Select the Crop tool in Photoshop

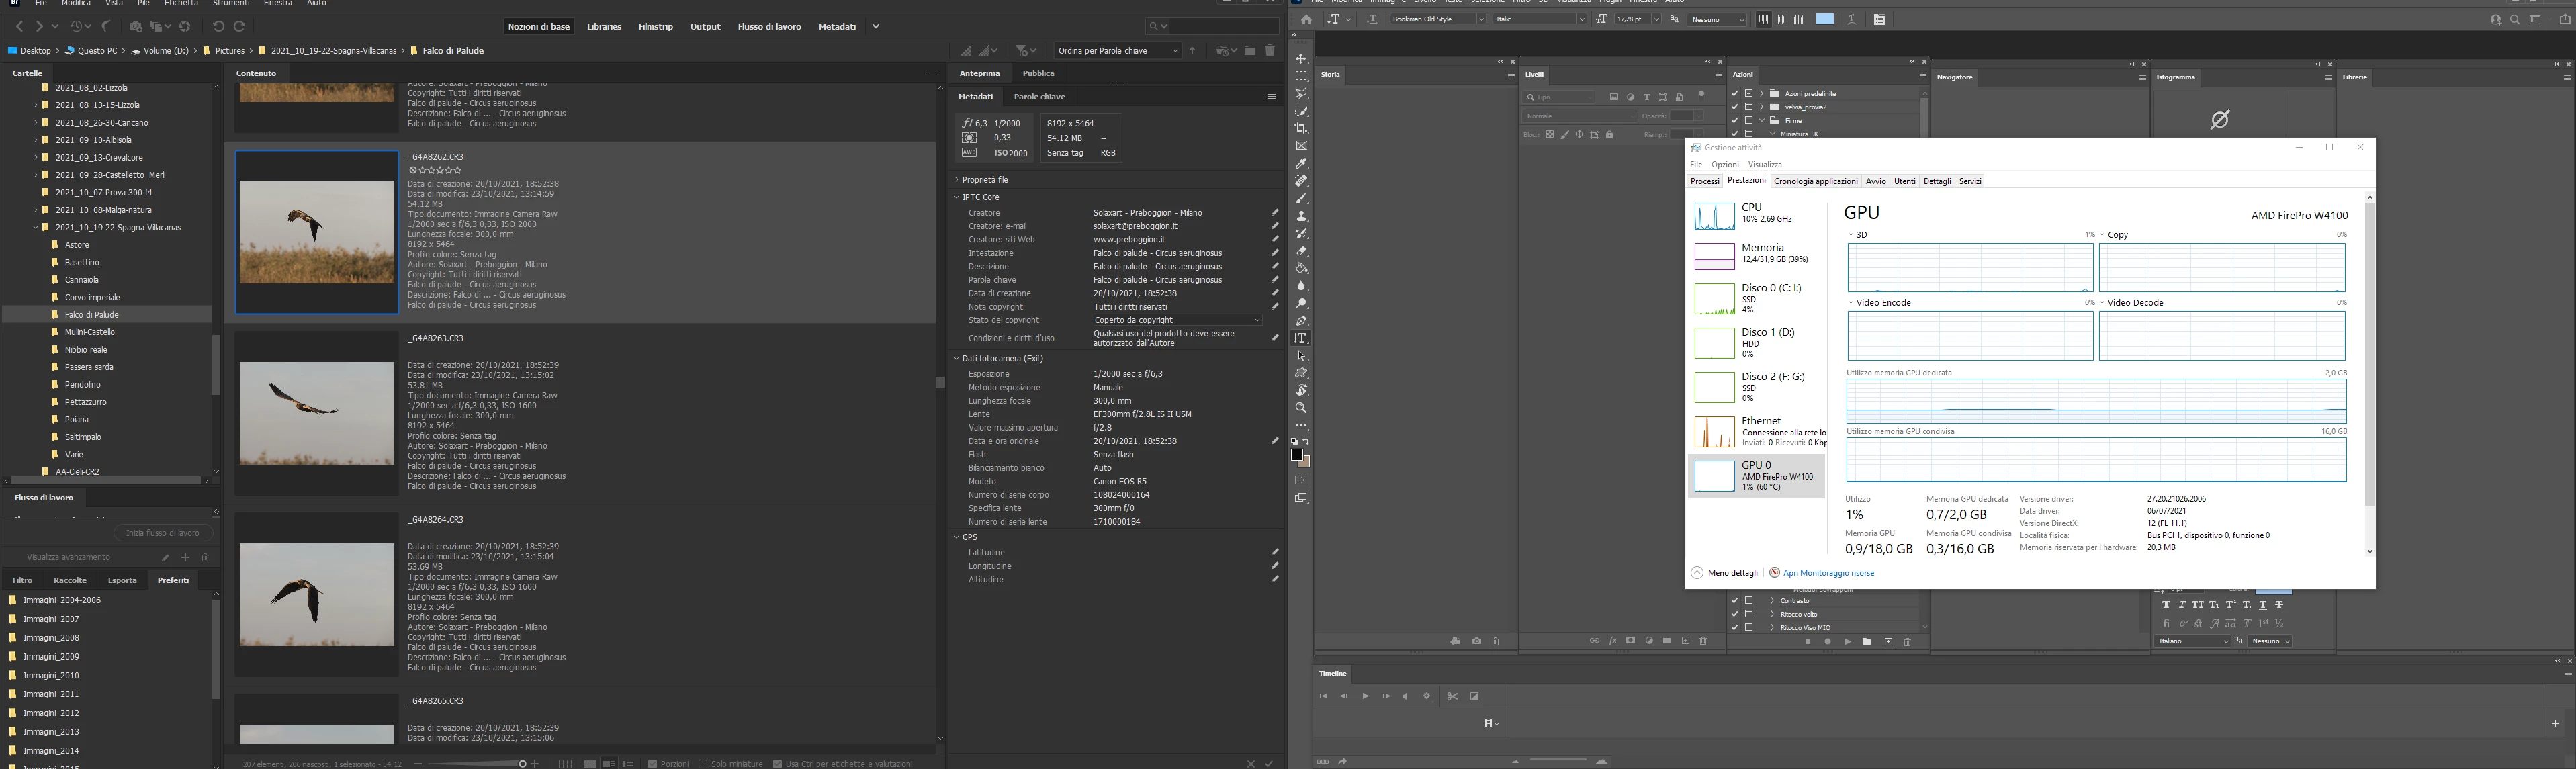pos(1301,129)
